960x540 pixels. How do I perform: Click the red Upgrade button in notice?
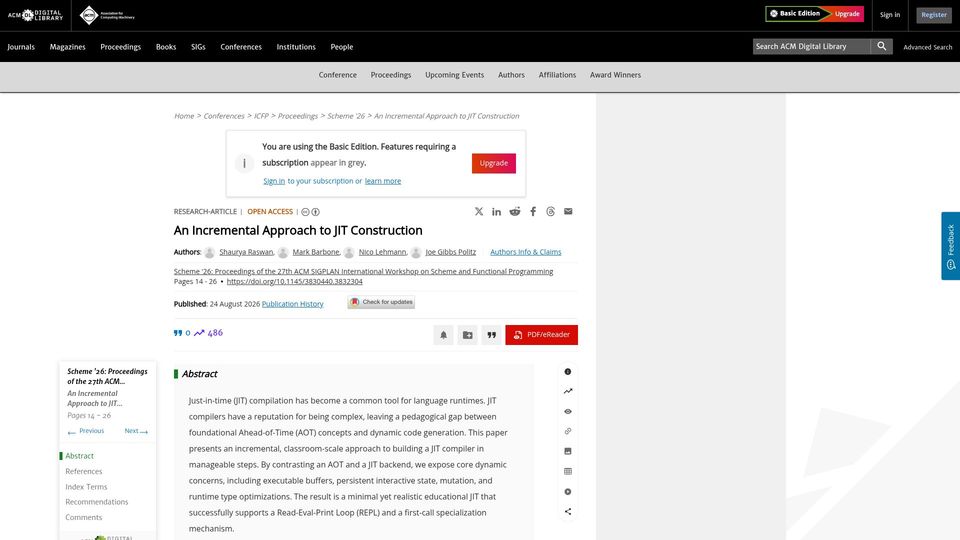coord(493,163)
